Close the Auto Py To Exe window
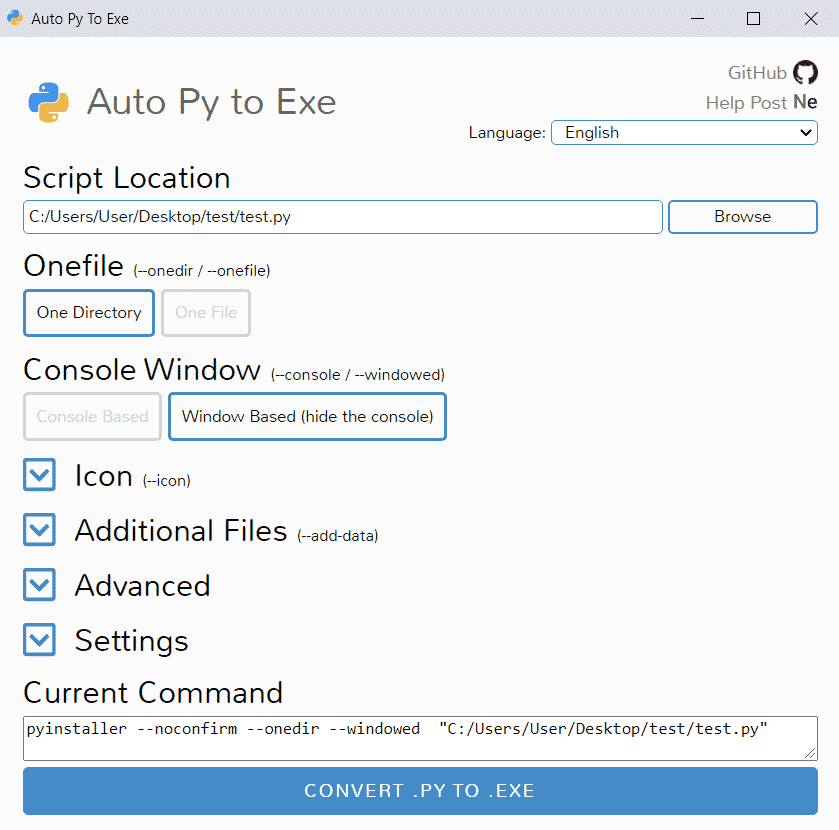This screenshot has height=830, width=839. coord(811,19)
